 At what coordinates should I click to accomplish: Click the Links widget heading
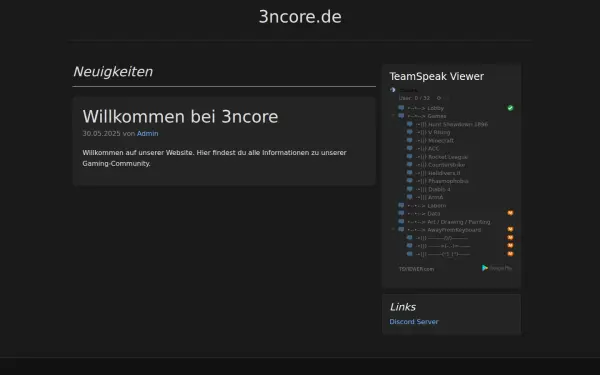(x=403, y=307)
